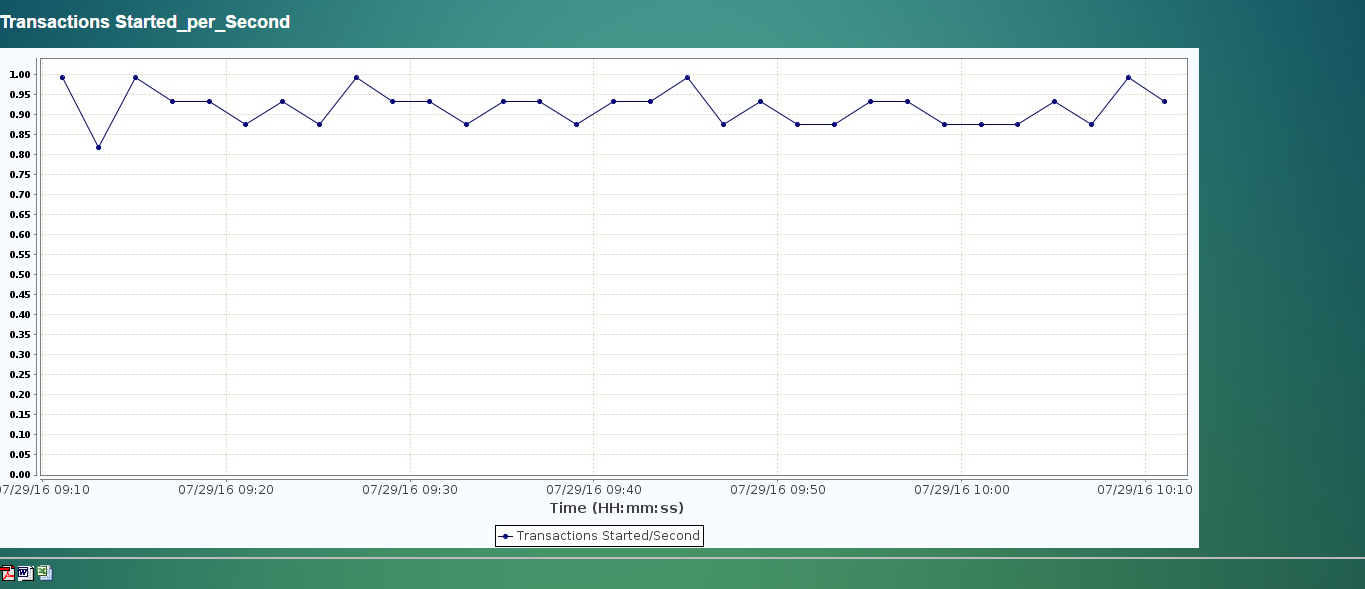Viewport: 1365px width, 589px height.
Task: Click the y-axis value 0.25
Action: [x=19, y=375]
